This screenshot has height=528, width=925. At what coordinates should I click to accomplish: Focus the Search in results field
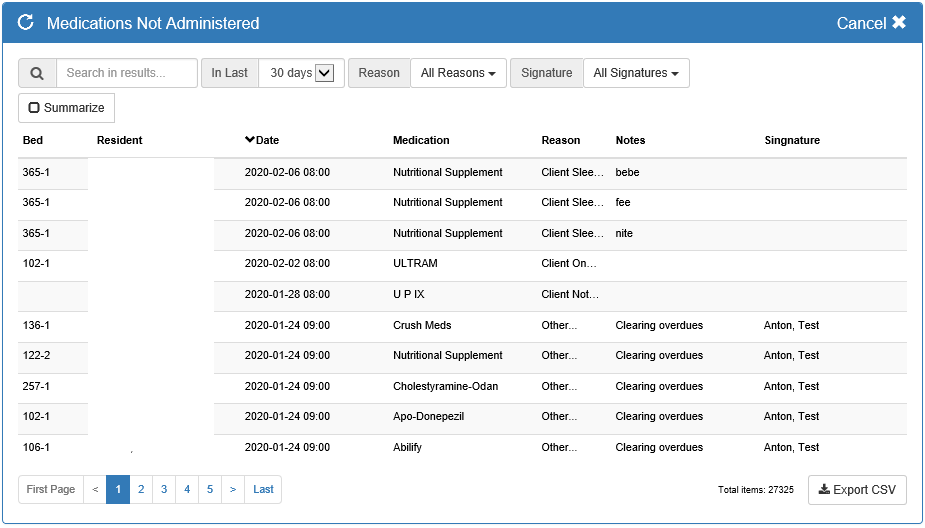tap(127, 73)
